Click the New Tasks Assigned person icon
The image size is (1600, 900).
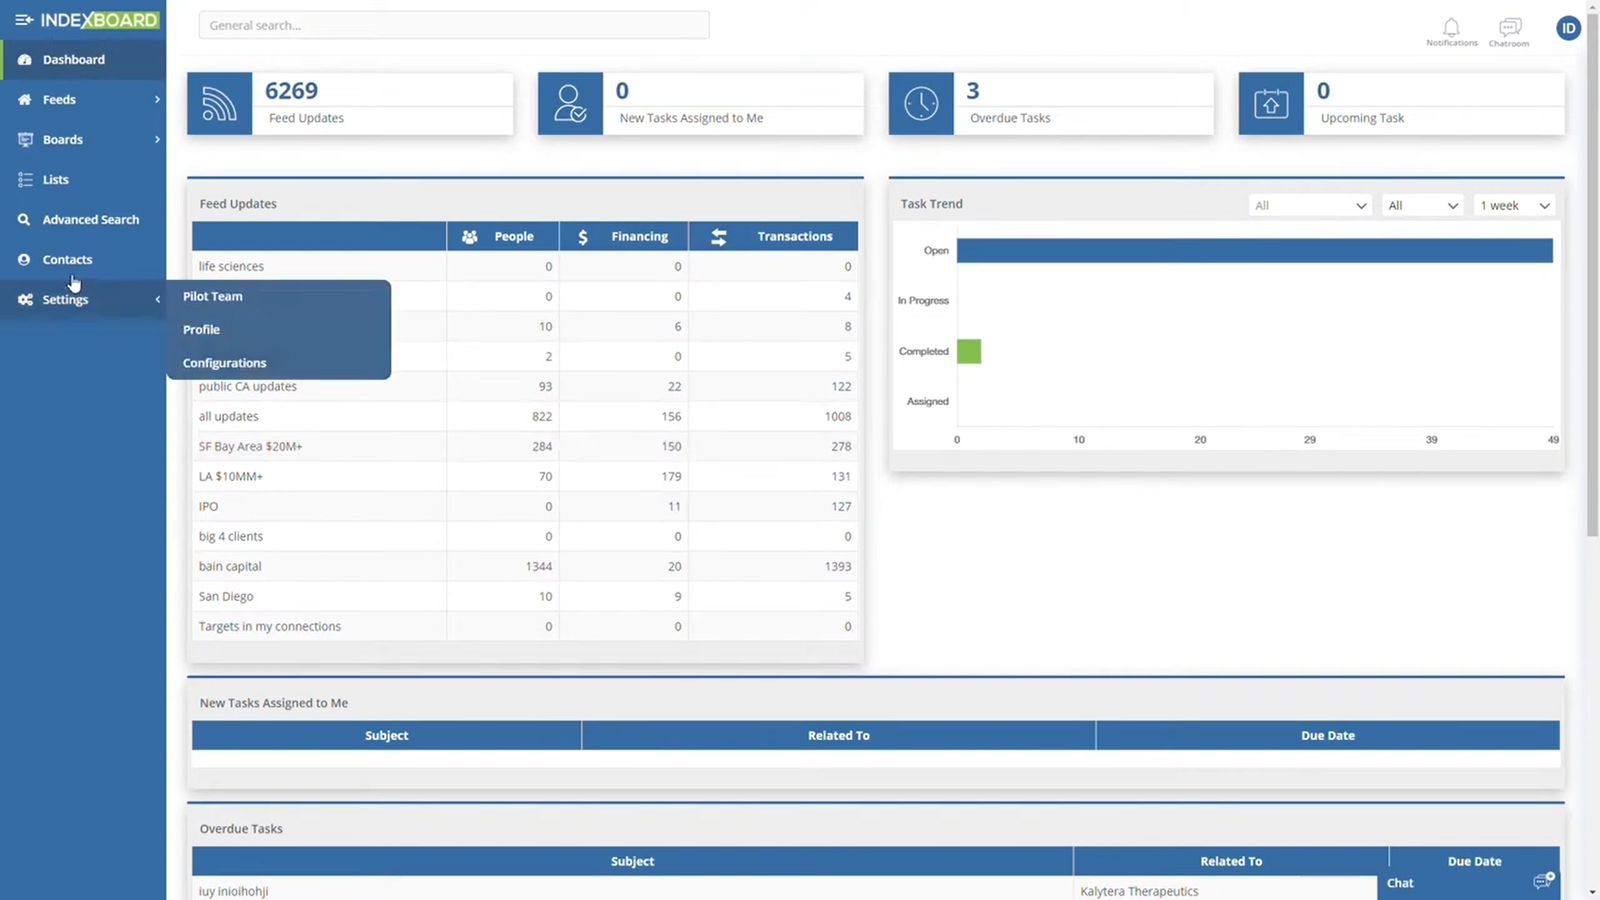point(570,104)
